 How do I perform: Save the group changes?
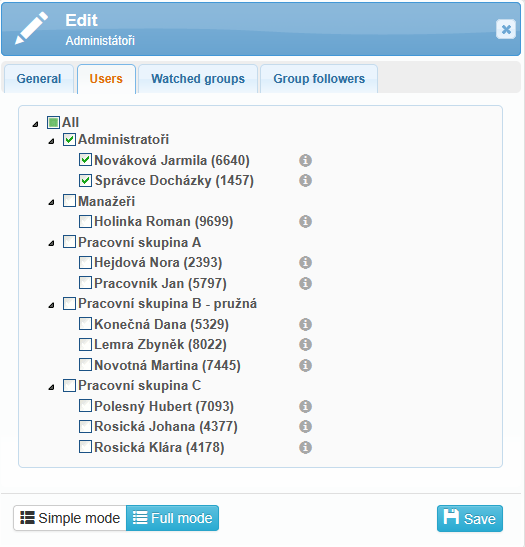coord(470,518)
